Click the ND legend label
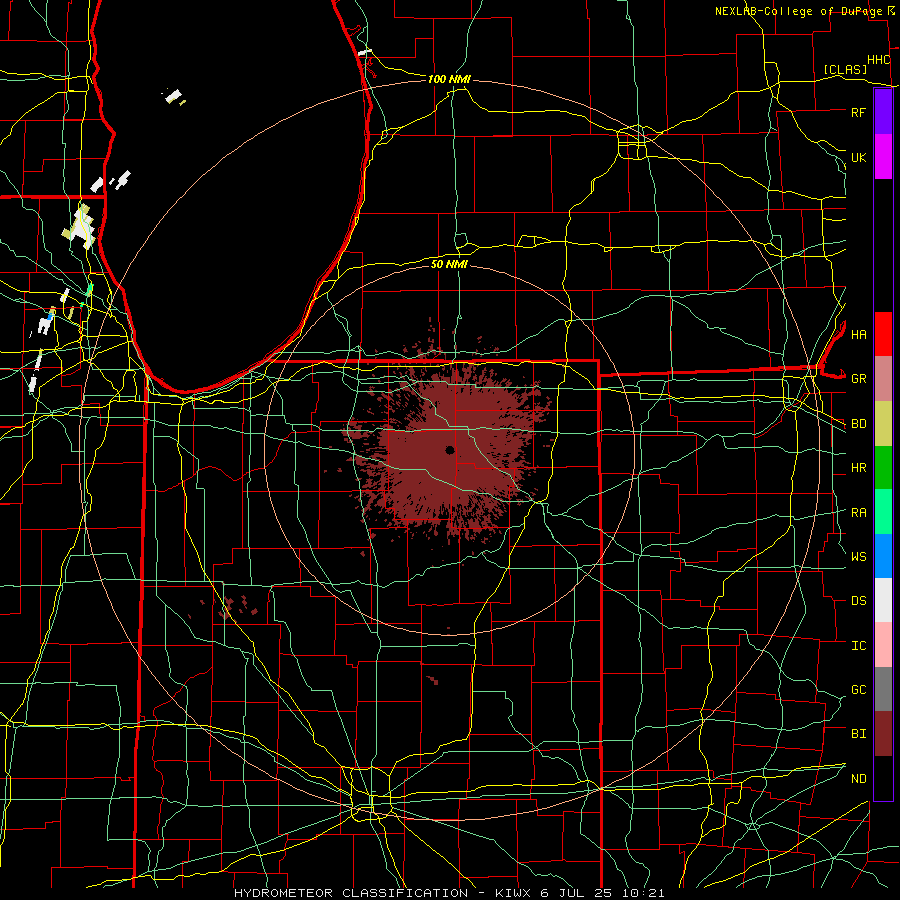The image size is (900, 900). point(858,779)
